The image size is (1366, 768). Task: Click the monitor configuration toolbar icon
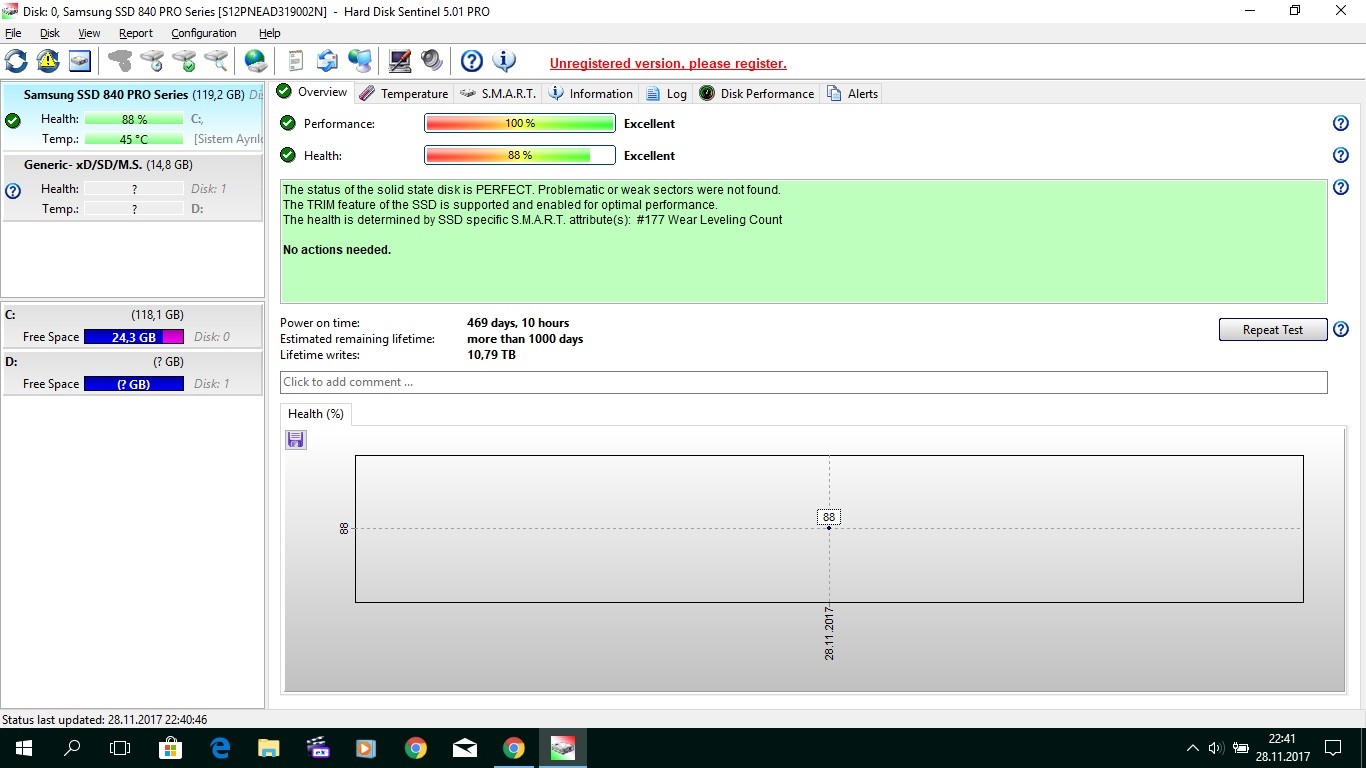tap(400, 61)
